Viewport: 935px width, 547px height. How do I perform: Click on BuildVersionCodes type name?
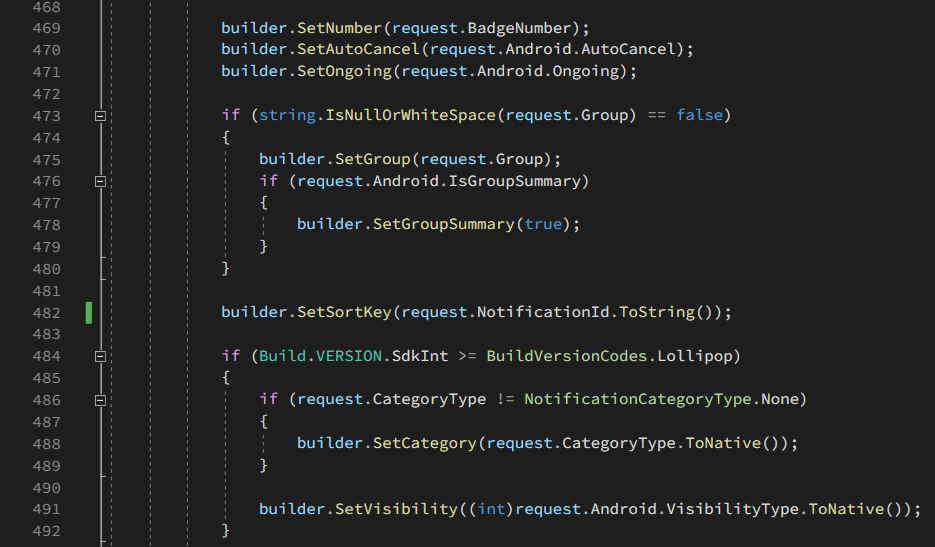point(567,356)
